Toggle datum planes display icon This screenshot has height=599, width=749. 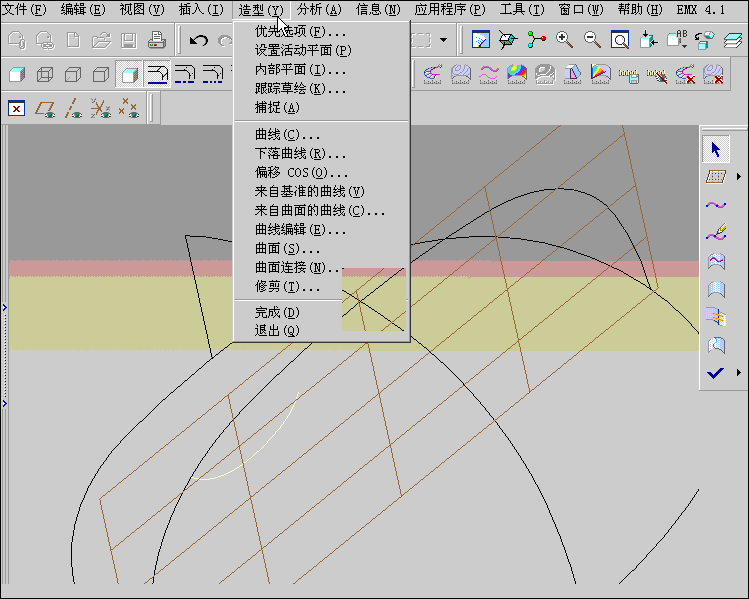point(44,109)
